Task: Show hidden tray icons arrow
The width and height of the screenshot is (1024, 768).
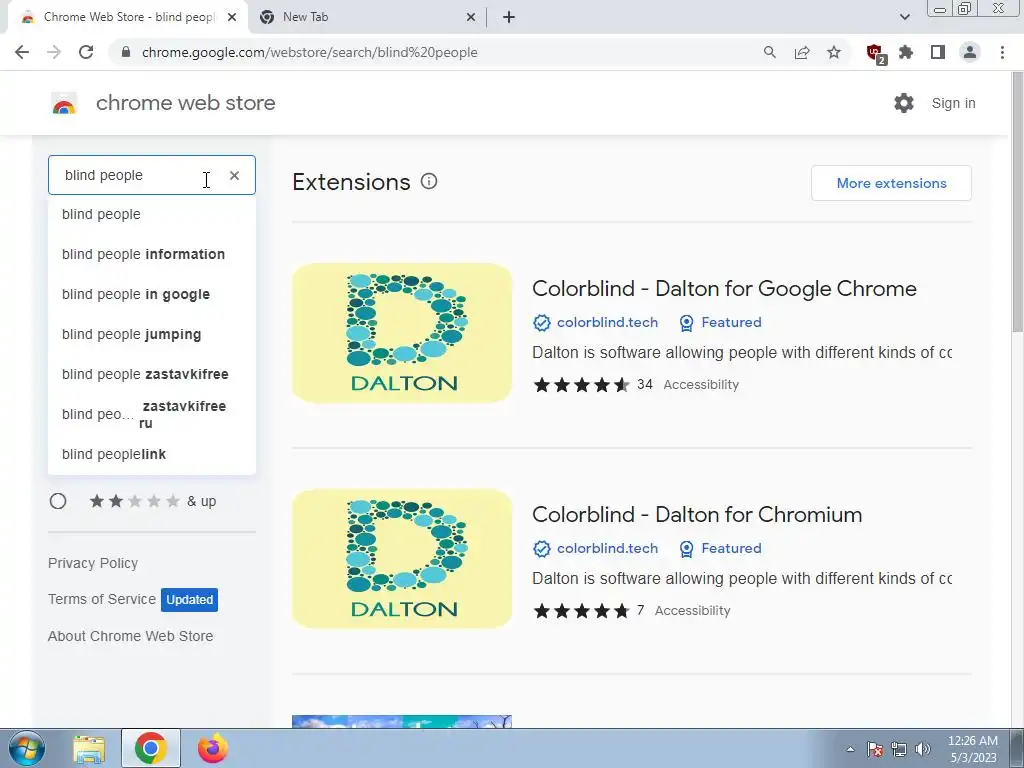Action: [850, 749]
